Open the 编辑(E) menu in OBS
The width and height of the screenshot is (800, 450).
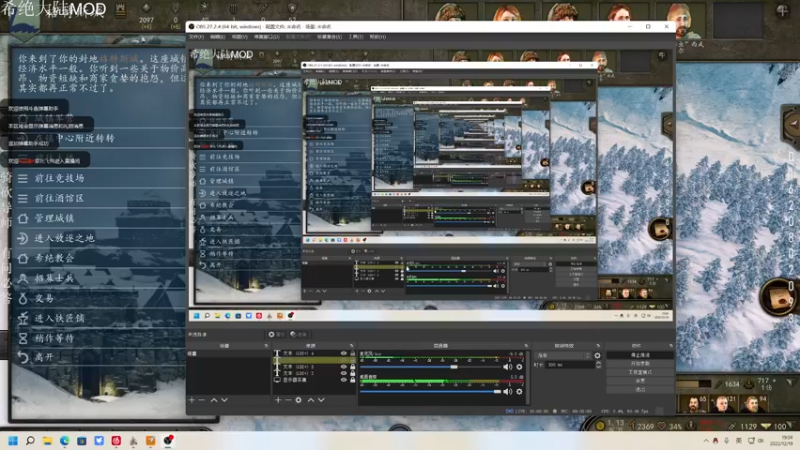(217, 37)
